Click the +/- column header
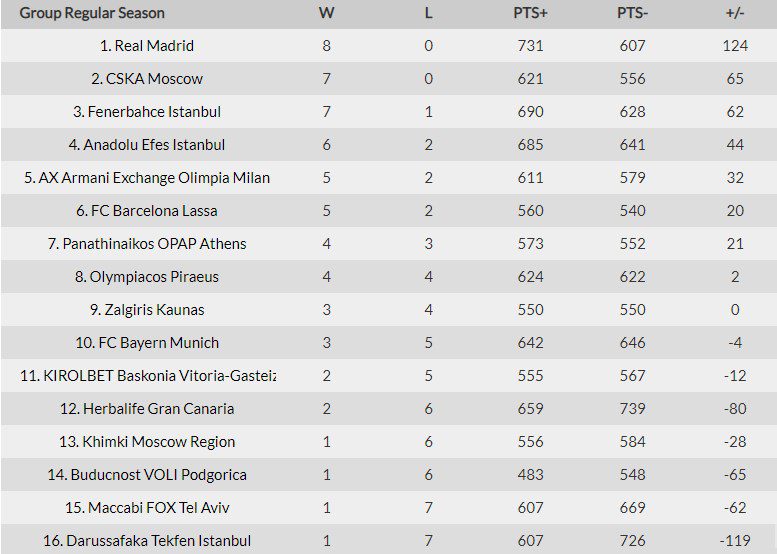777x554 pixels. click(x=735, y=13)
